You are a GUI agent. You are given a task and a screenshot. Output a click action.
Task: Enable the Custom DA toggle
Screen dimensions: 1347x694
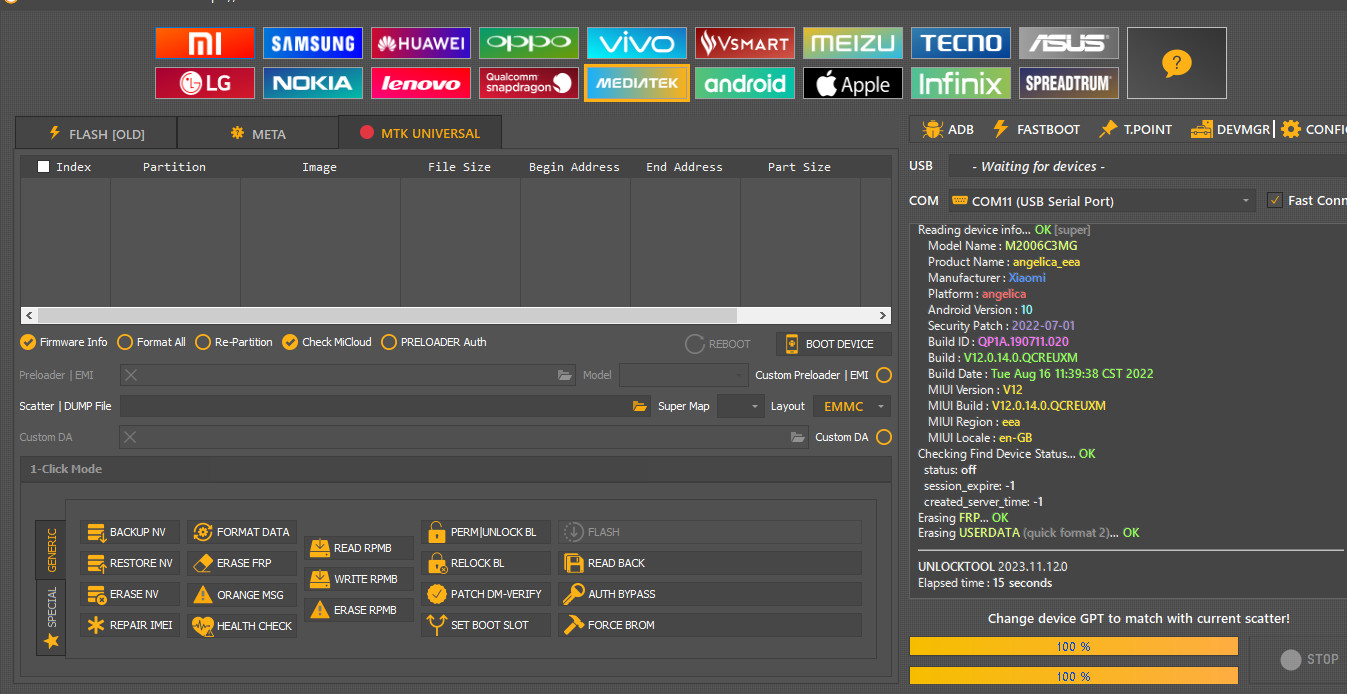point(884,437)
